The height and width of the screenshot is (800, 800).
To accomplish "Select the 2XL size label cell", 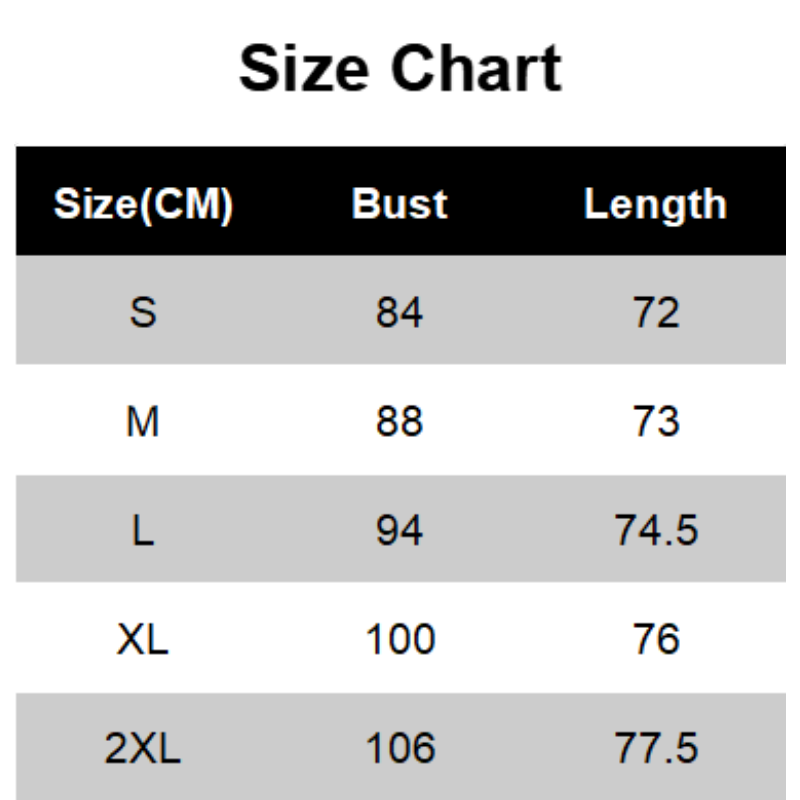I will point(143,748).
